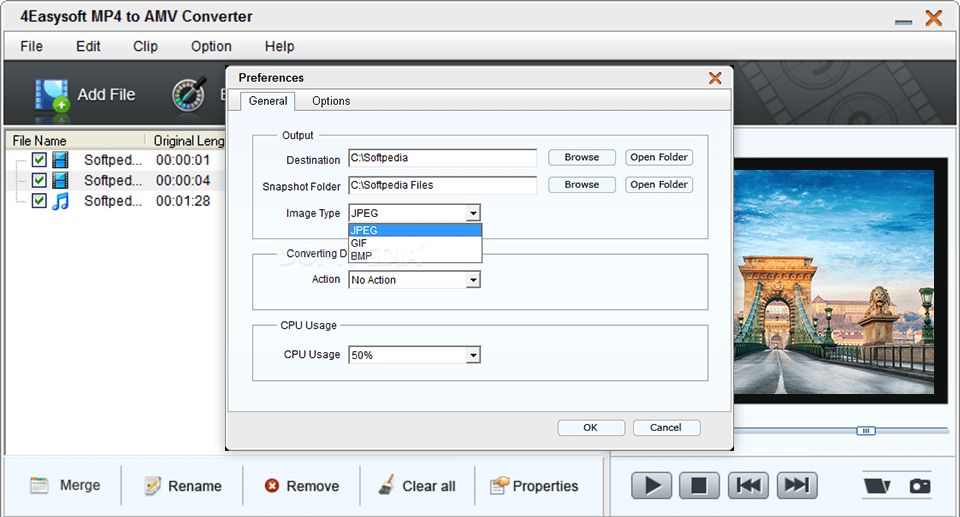Play the preview video

point(651,486)
